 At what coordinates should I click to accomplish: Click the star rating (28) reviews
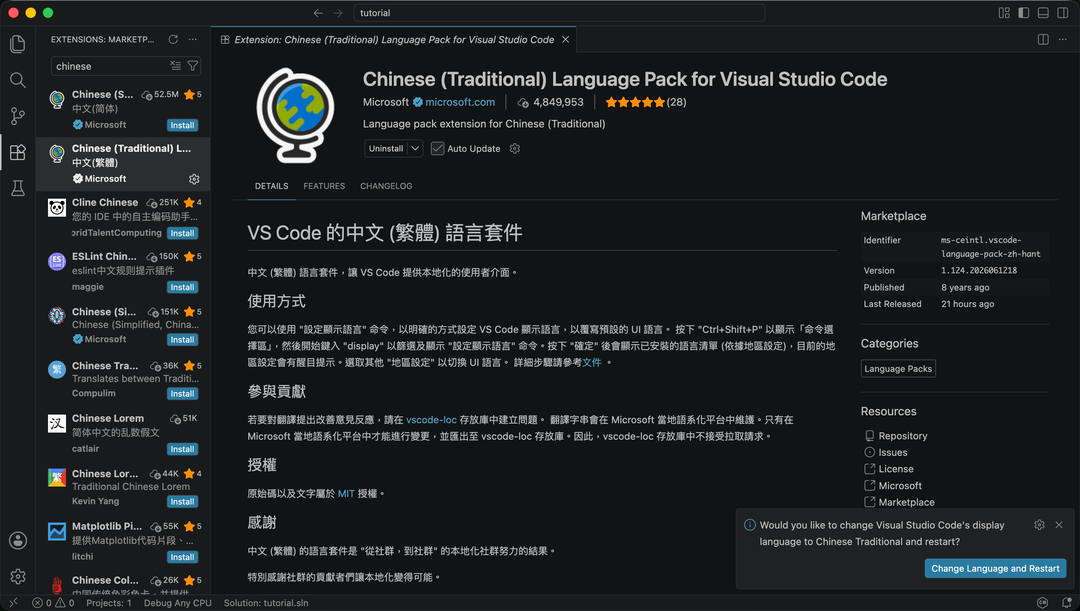point(645,102)
